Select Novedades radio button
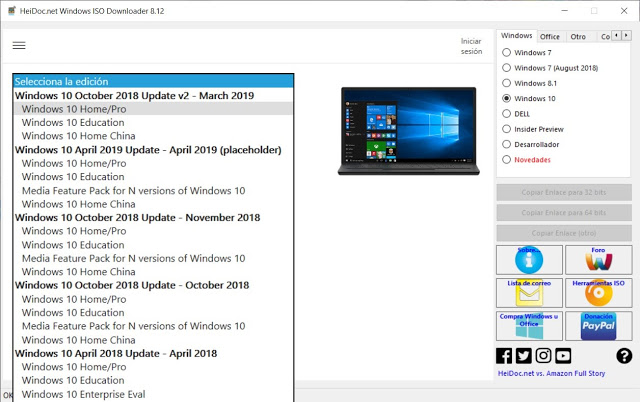640x402 pixels. pyautogui.click(x=507, y=160)
